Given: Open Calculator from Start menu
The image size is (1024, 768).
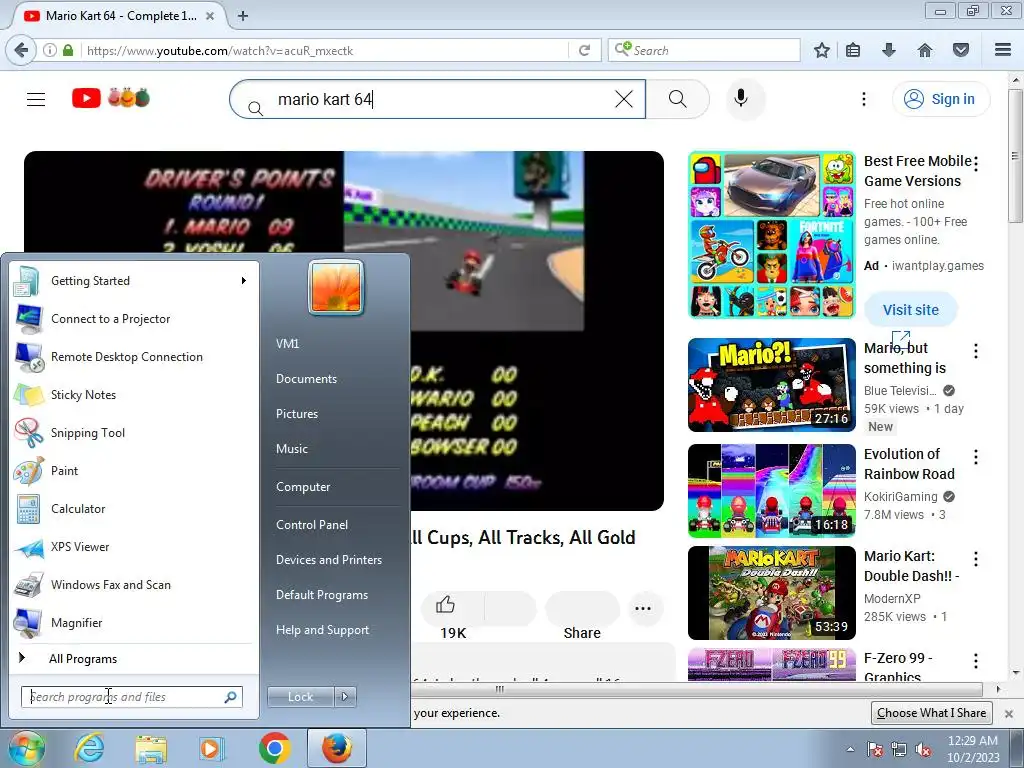Looking at the screenshot, I should (x=133, y=508).
